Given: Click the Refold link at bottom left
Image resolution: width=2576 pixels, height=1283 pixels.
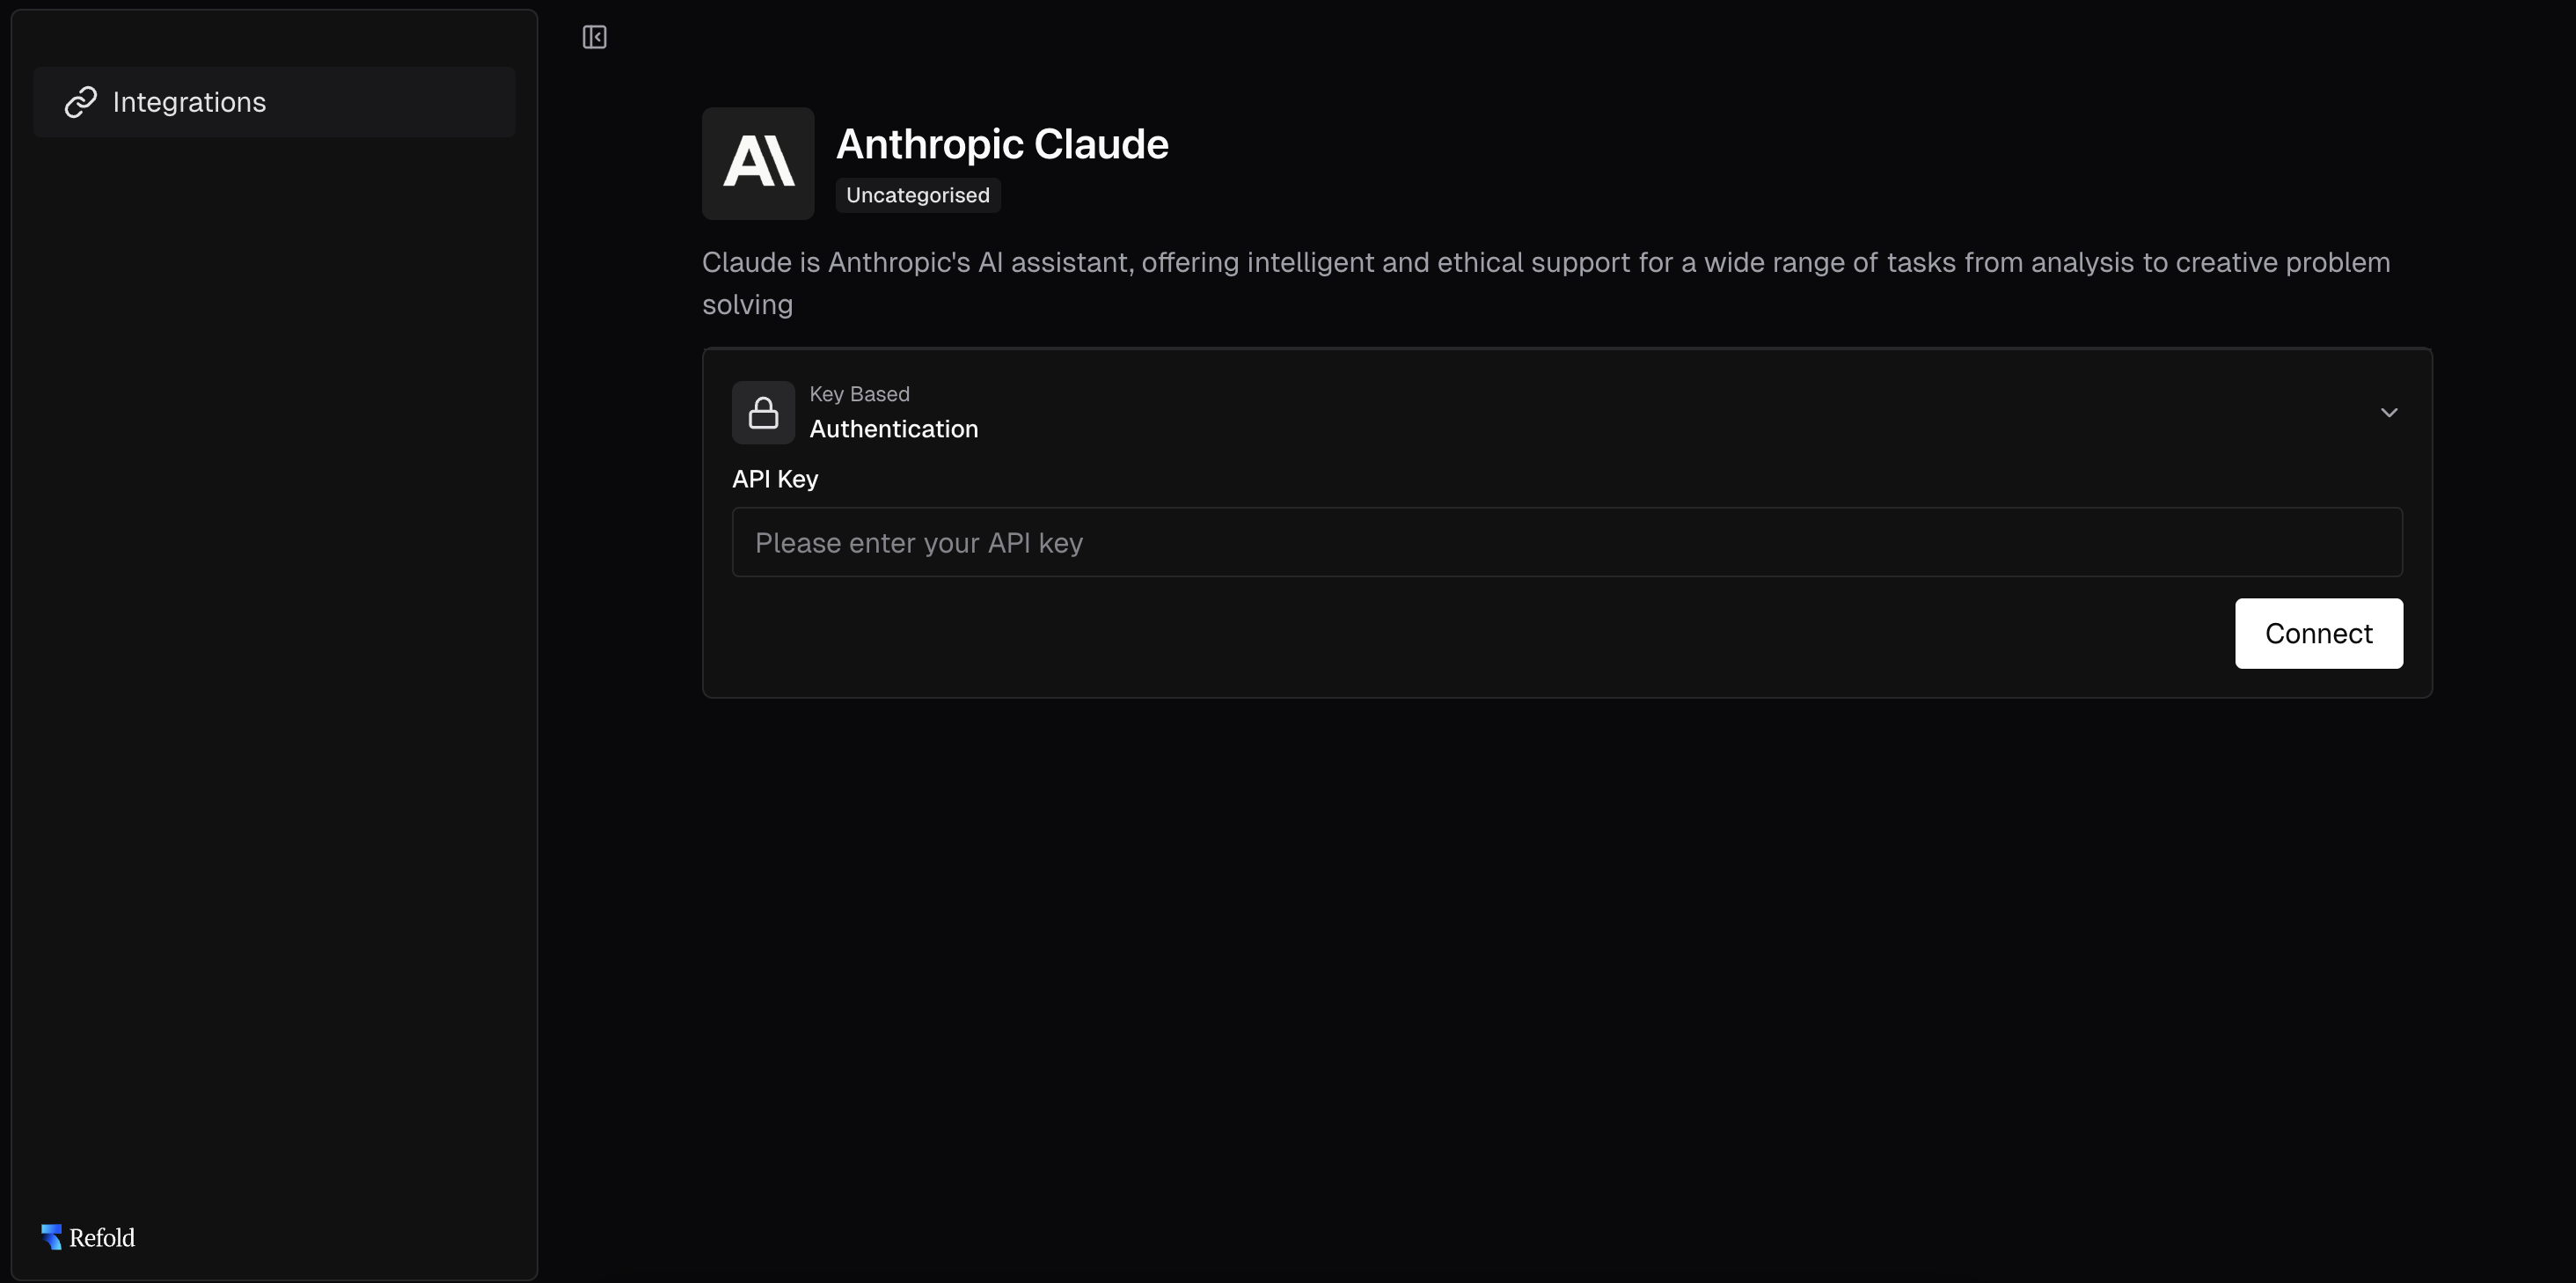Looking at the screenshot, I should click(x=101, y=1237).
